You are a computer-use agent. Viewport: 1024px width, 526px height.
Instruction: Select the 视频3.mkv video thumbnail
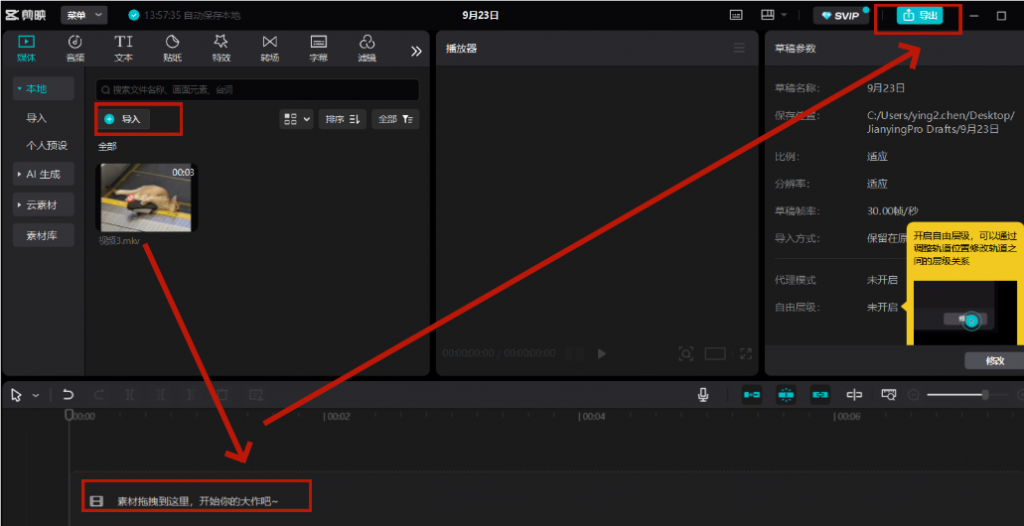click(x=147, y=198)
